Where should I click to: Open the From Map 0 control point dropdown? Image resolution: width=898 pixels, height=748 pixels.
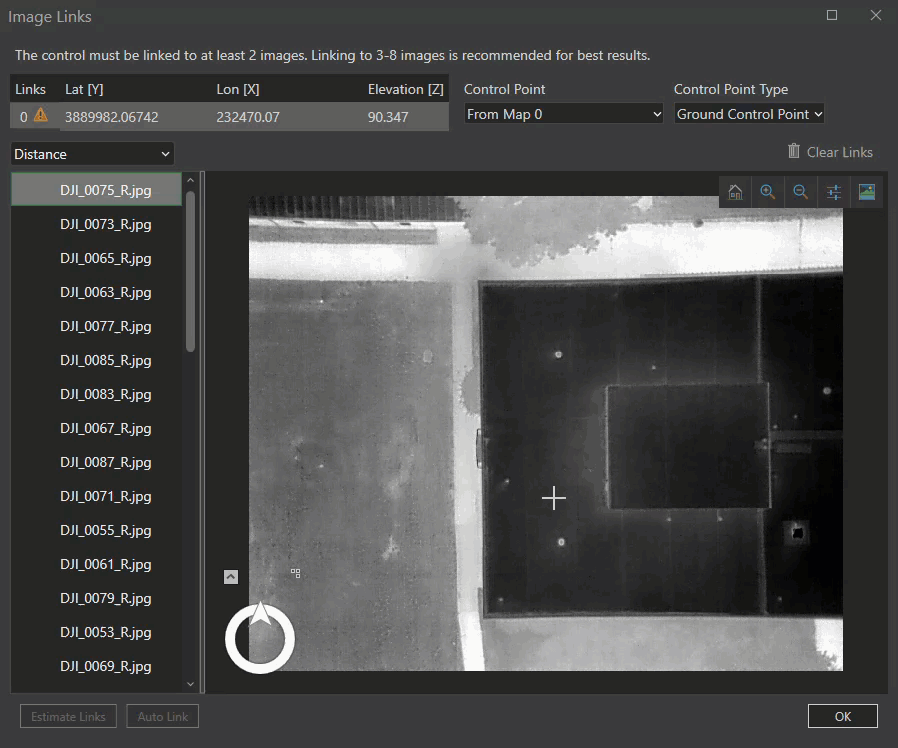(562, 113)
